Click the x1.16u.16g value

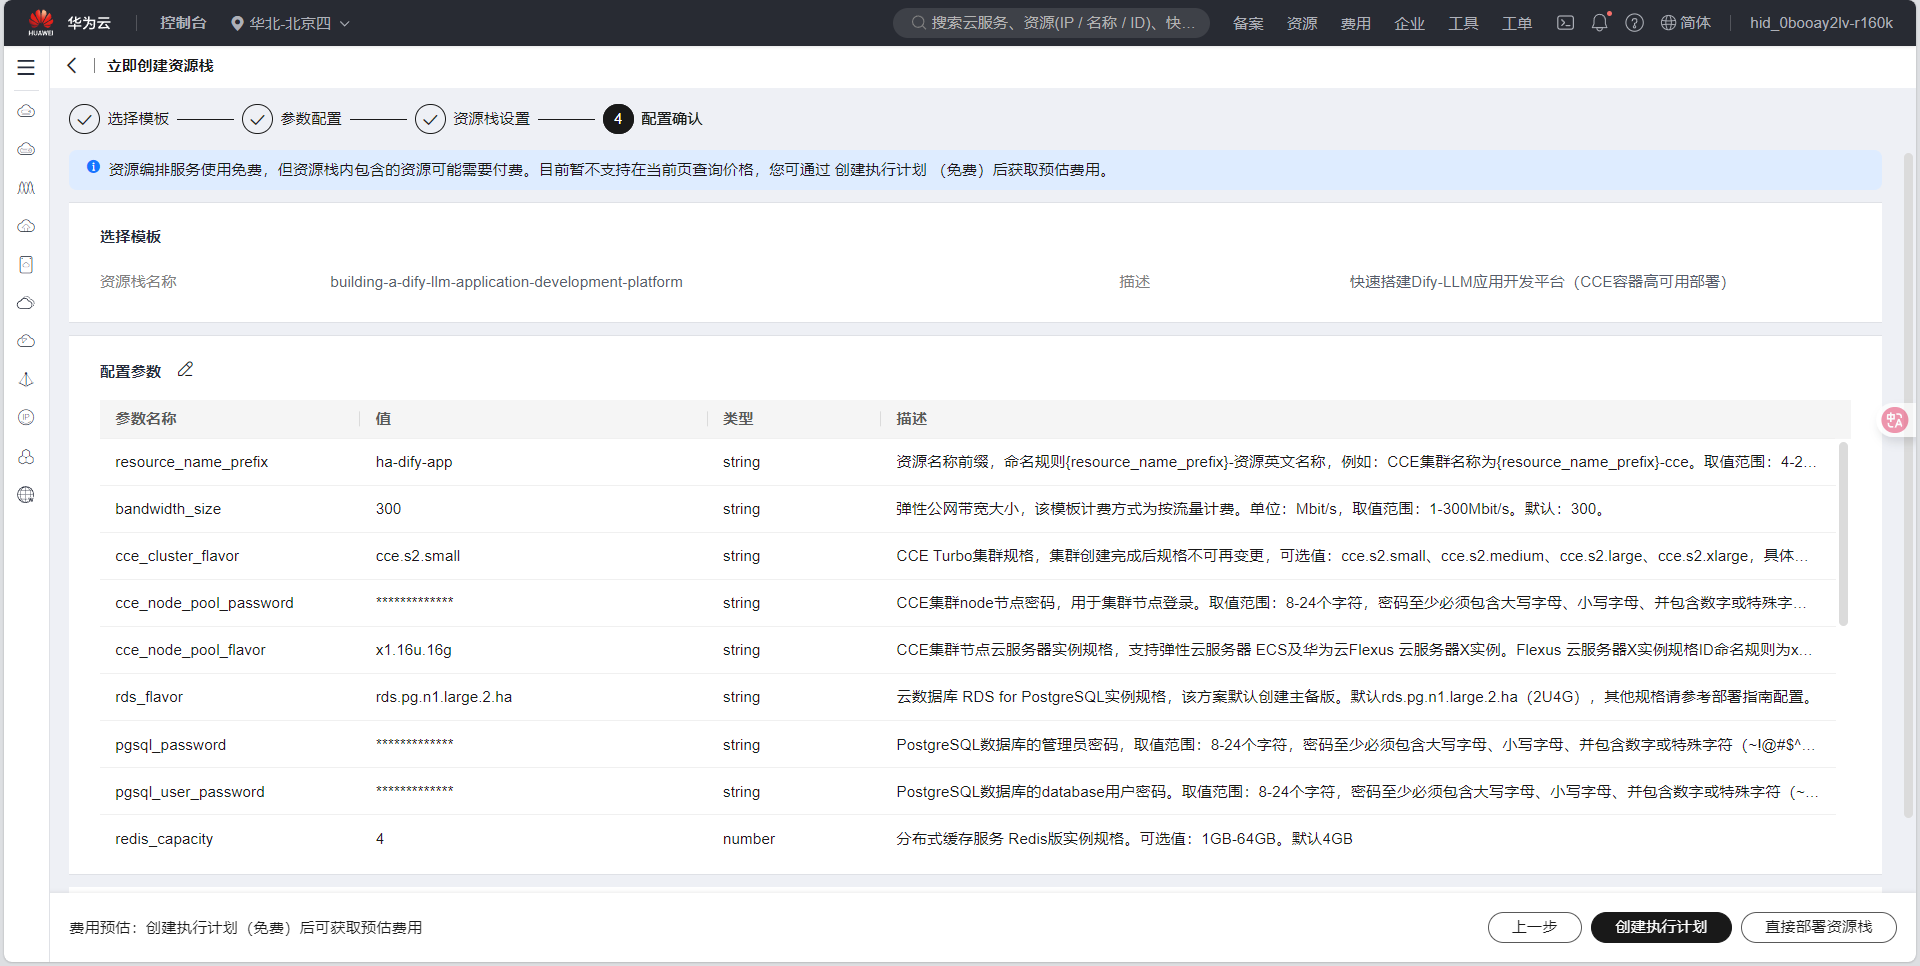click(414, 650)
